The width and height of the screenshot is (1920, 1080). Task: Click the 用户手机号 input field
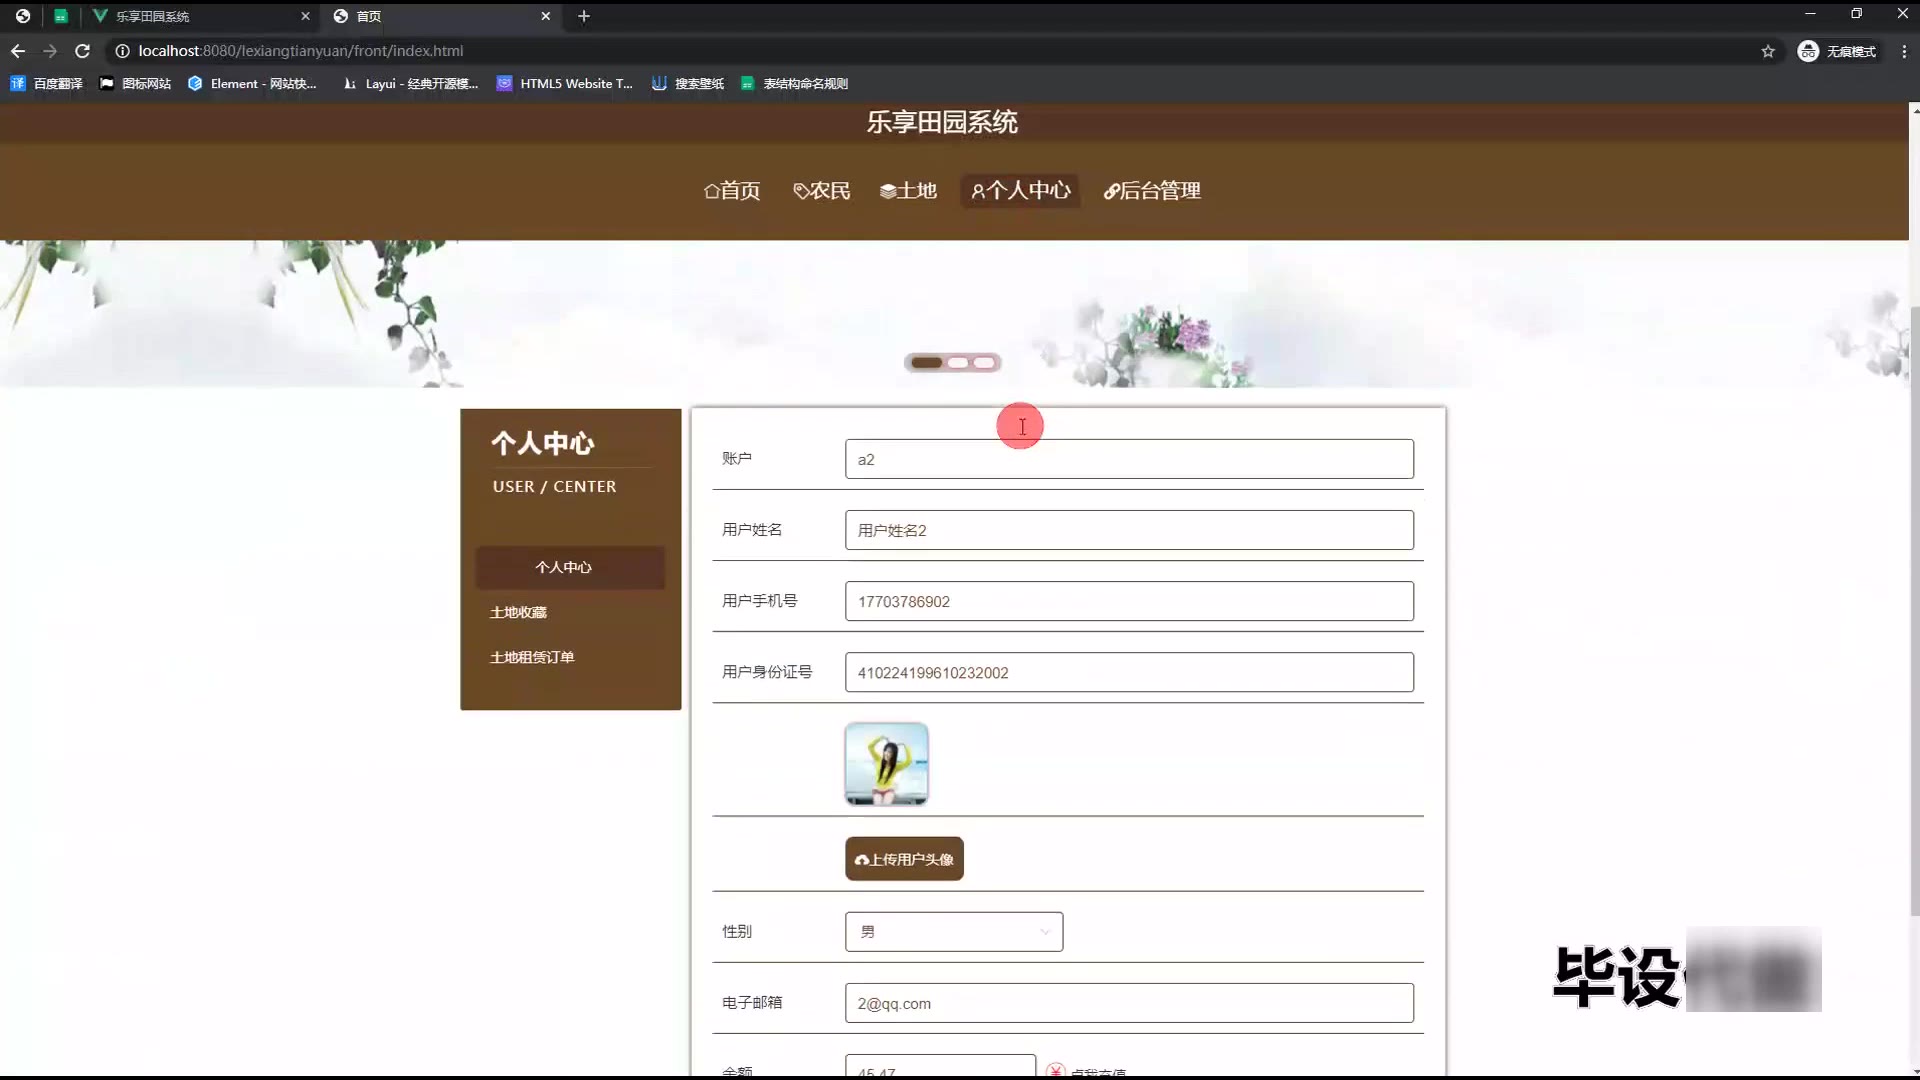click(x=1128, y=601)
